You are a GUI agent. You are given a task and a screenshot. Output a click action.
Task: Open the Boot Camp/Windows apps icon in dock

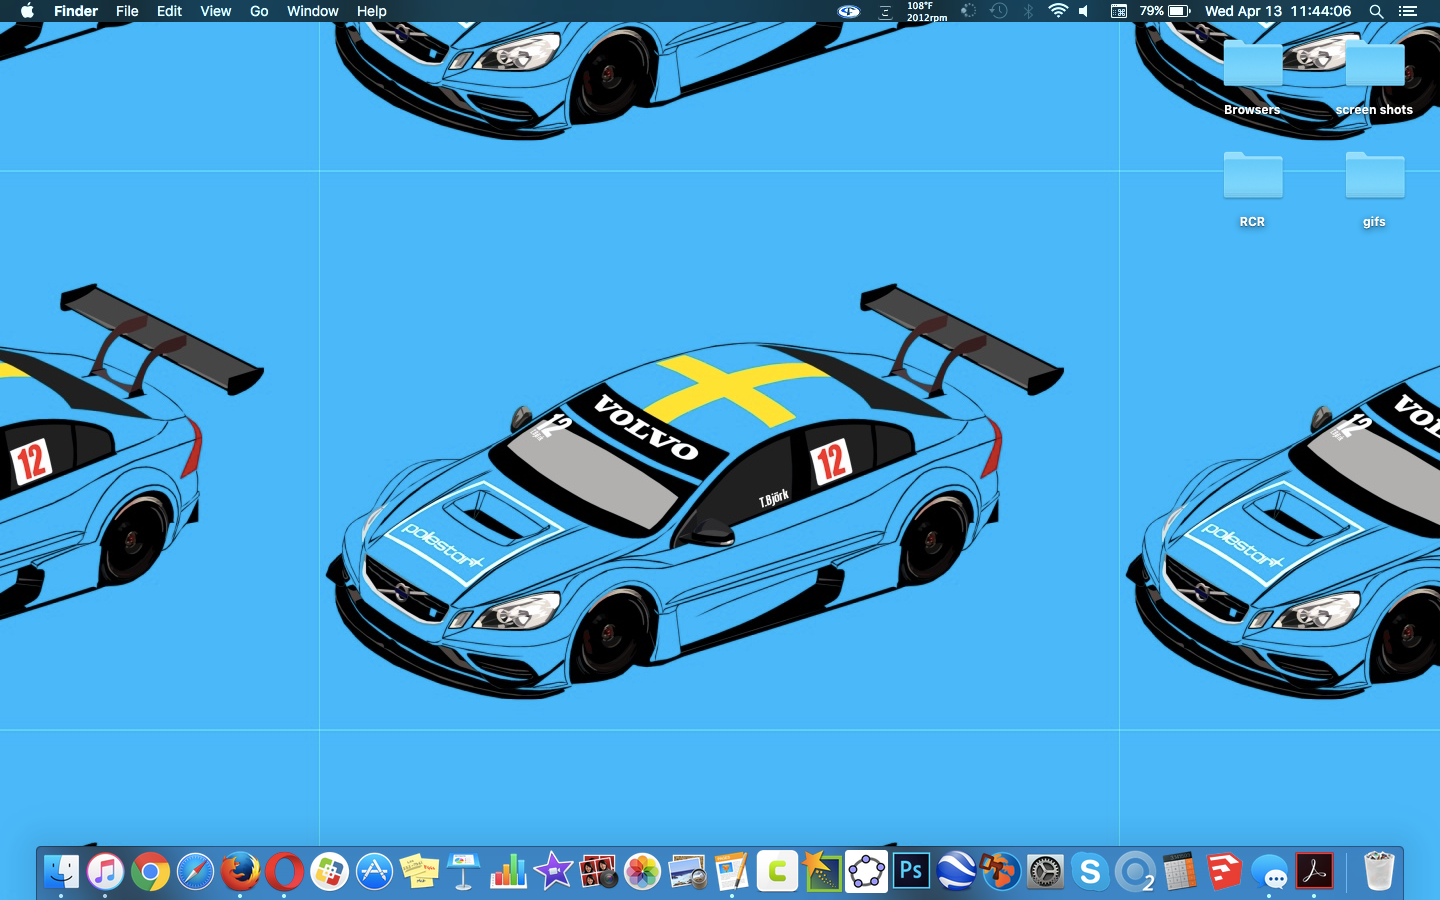[x=329, y=872]
